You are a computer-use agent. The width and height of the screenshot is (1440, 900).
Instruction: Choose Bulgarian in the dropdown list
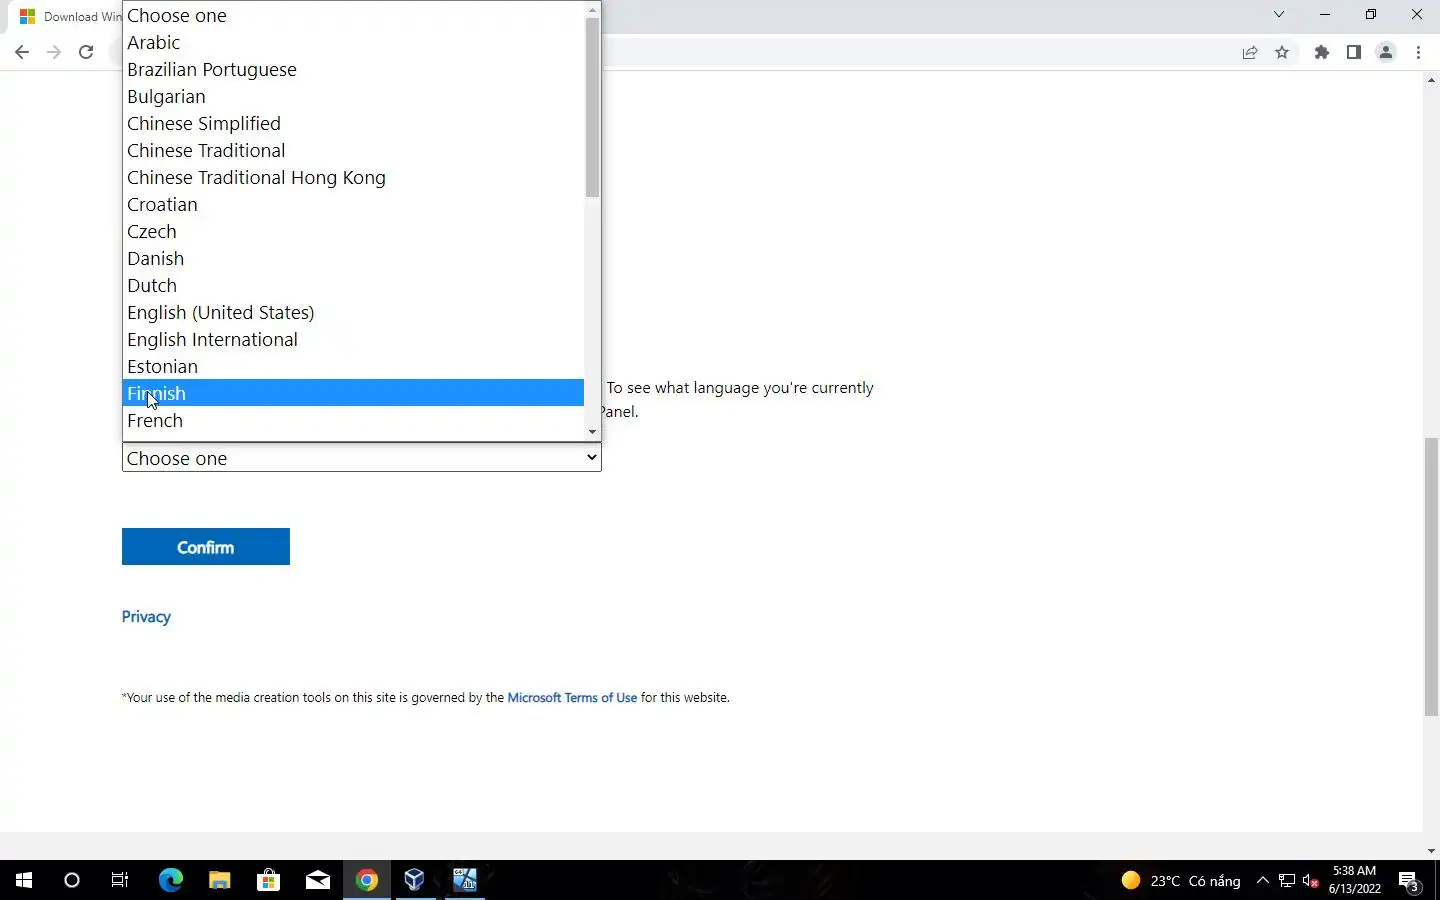click(x=353, y=96)
